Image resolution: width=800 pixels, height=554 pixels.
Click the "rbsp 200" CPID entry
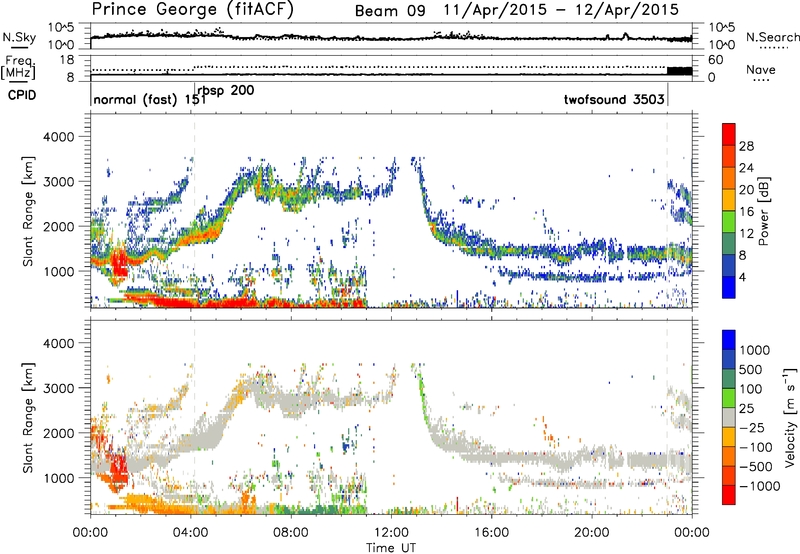(226, 90)
